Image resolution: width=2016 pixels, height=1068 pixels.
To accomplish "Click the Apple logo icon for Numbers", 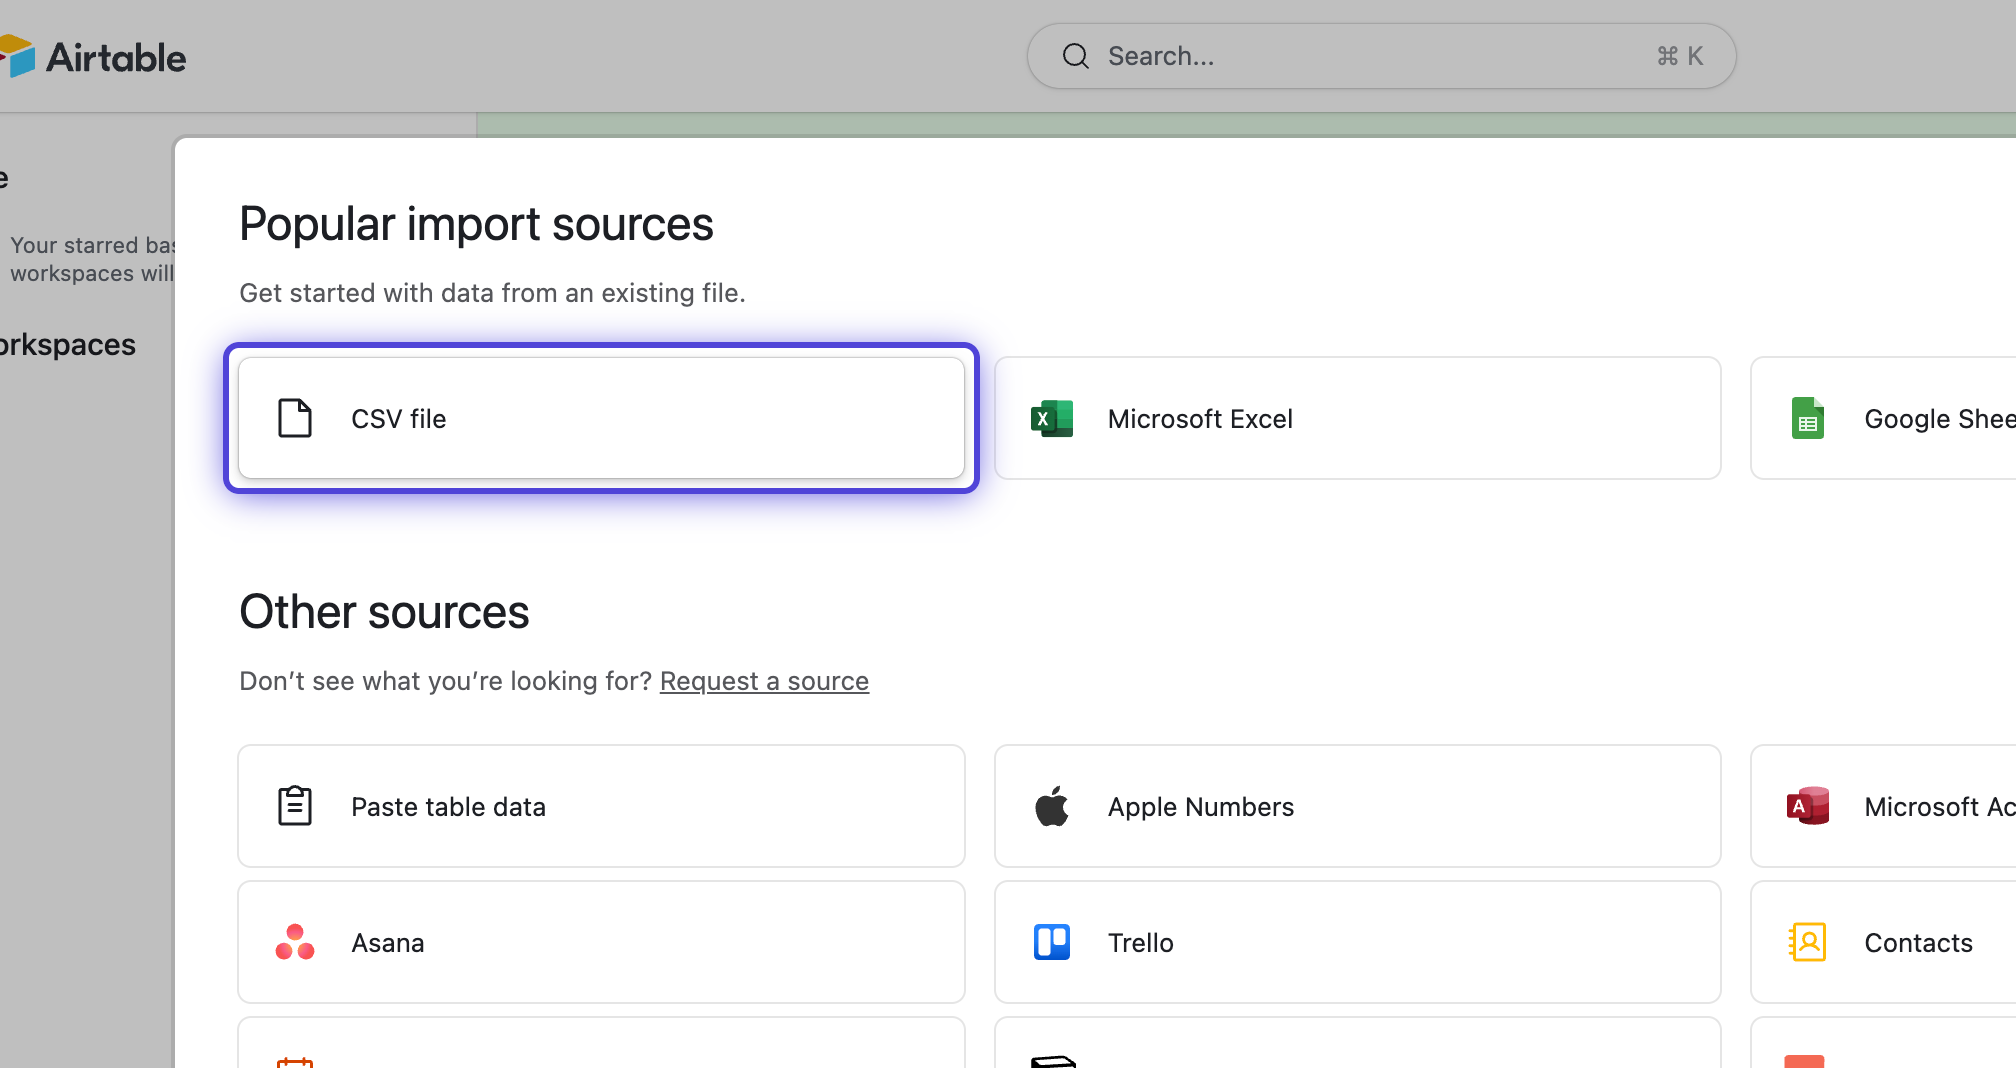I will click(1051, 806).
